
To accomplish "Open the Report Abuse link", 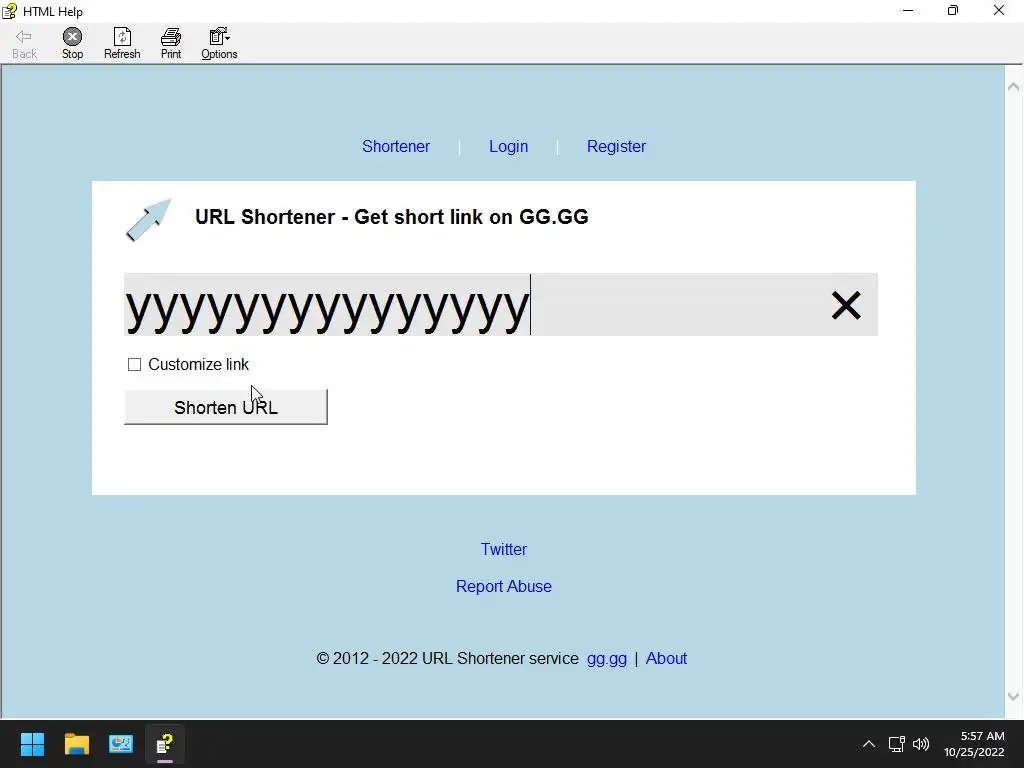I will pos(504,586).
